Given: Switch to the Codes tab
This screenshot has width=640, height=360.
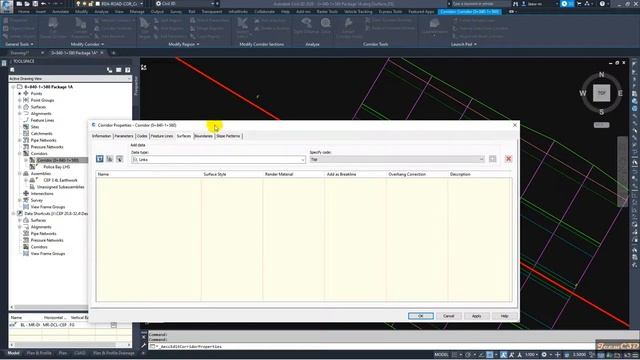Looking at the screenshot, I should [142, 136].
